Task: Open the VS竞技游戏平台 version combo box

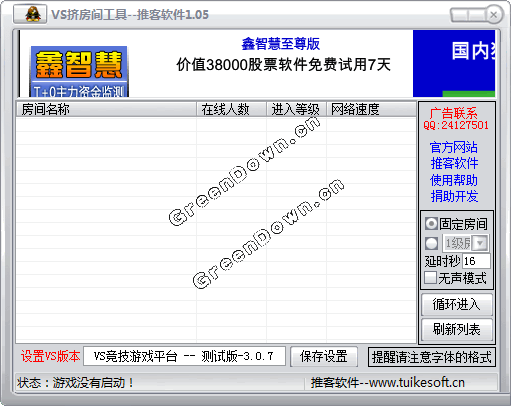Action: (184, 356)
